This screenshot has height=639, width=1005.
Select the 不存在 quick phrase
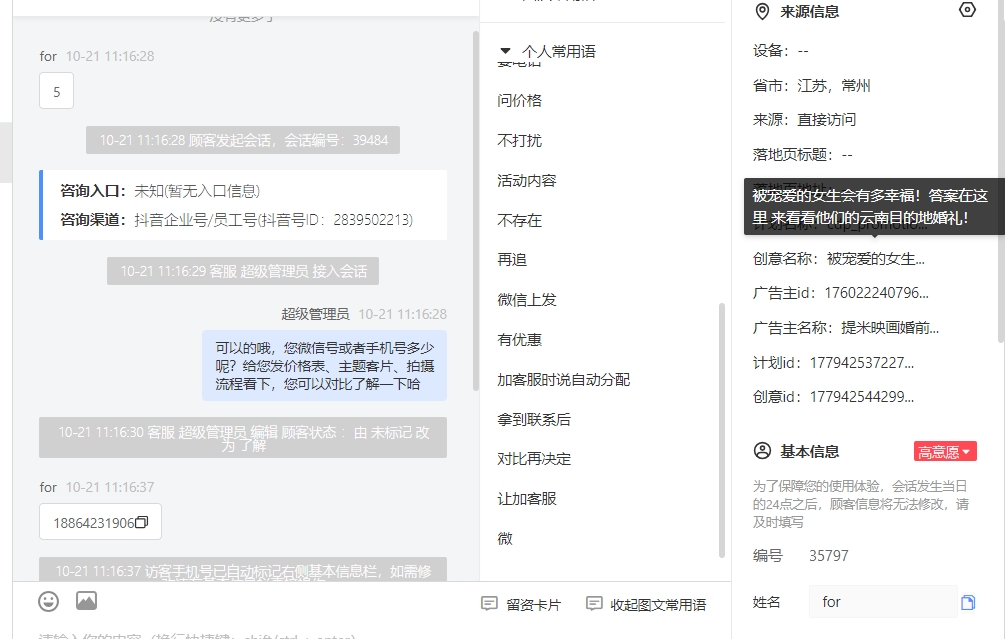click(x=519, y=220)
